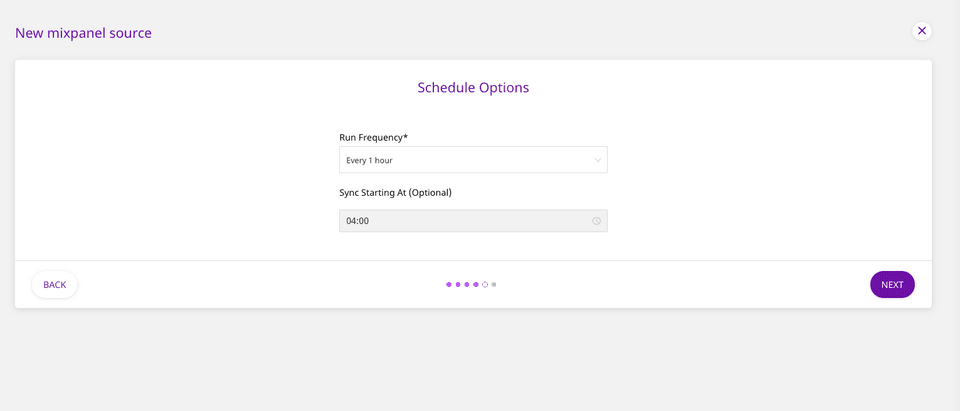The height and width of the screenshot is (411, 960).
Task: Click the last gray step dot
Action: 494,285
